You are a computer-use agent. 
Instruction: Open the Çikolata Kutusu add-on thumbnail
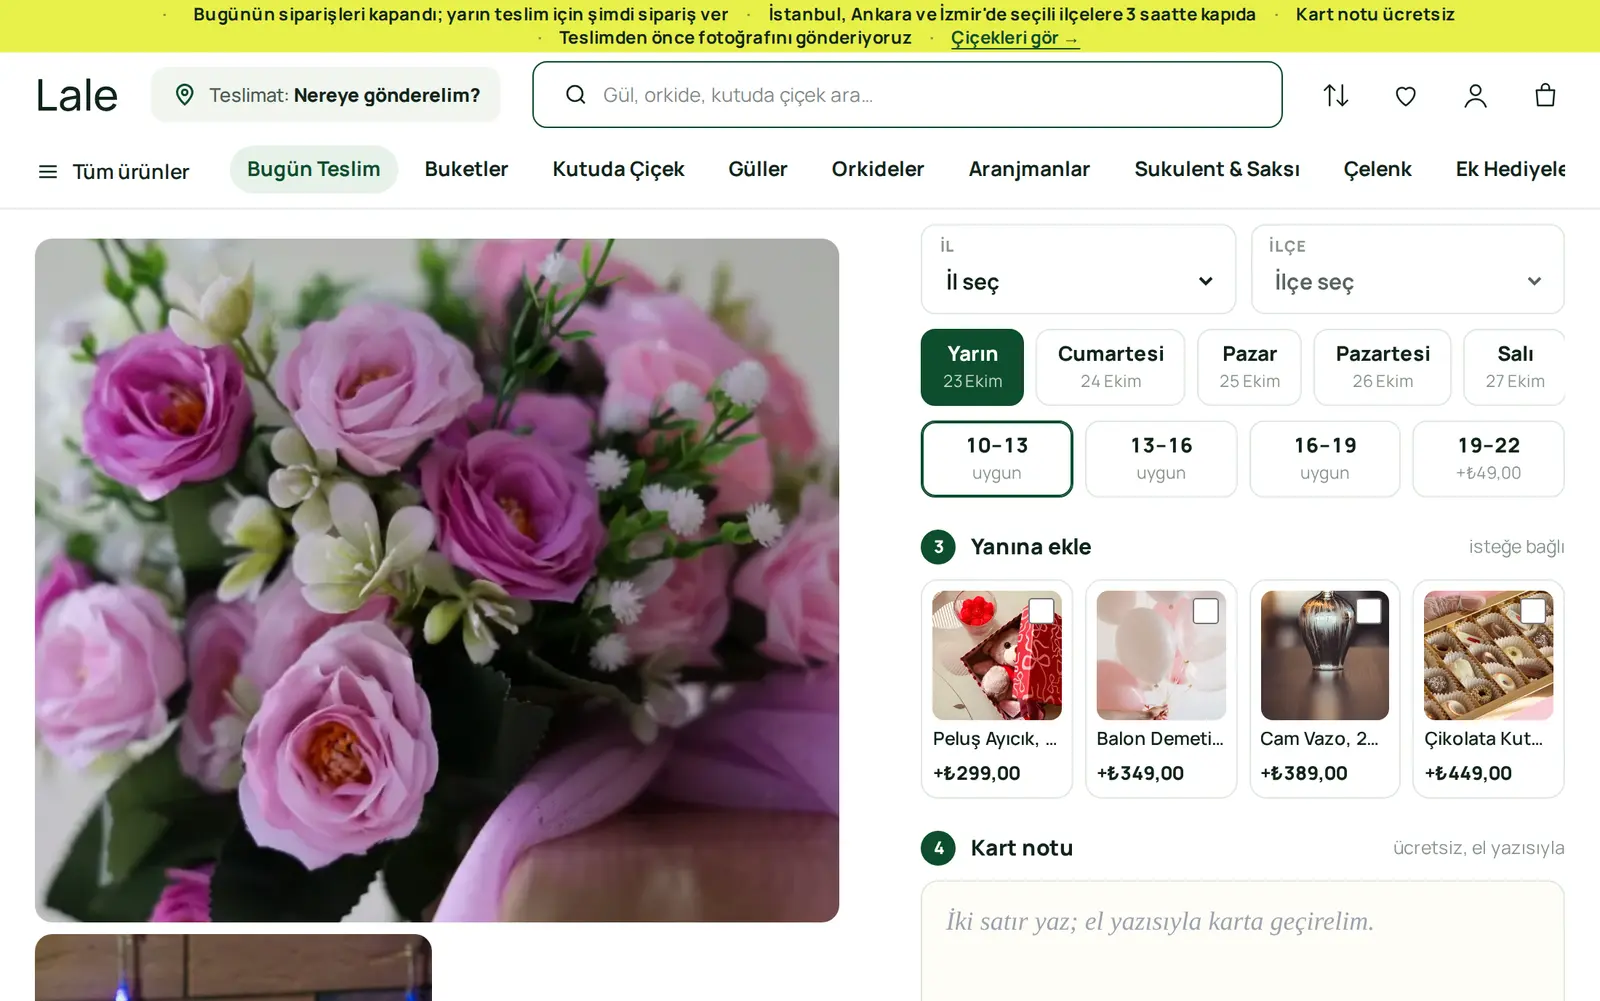pyautogui.click(x=1489, y=655)
